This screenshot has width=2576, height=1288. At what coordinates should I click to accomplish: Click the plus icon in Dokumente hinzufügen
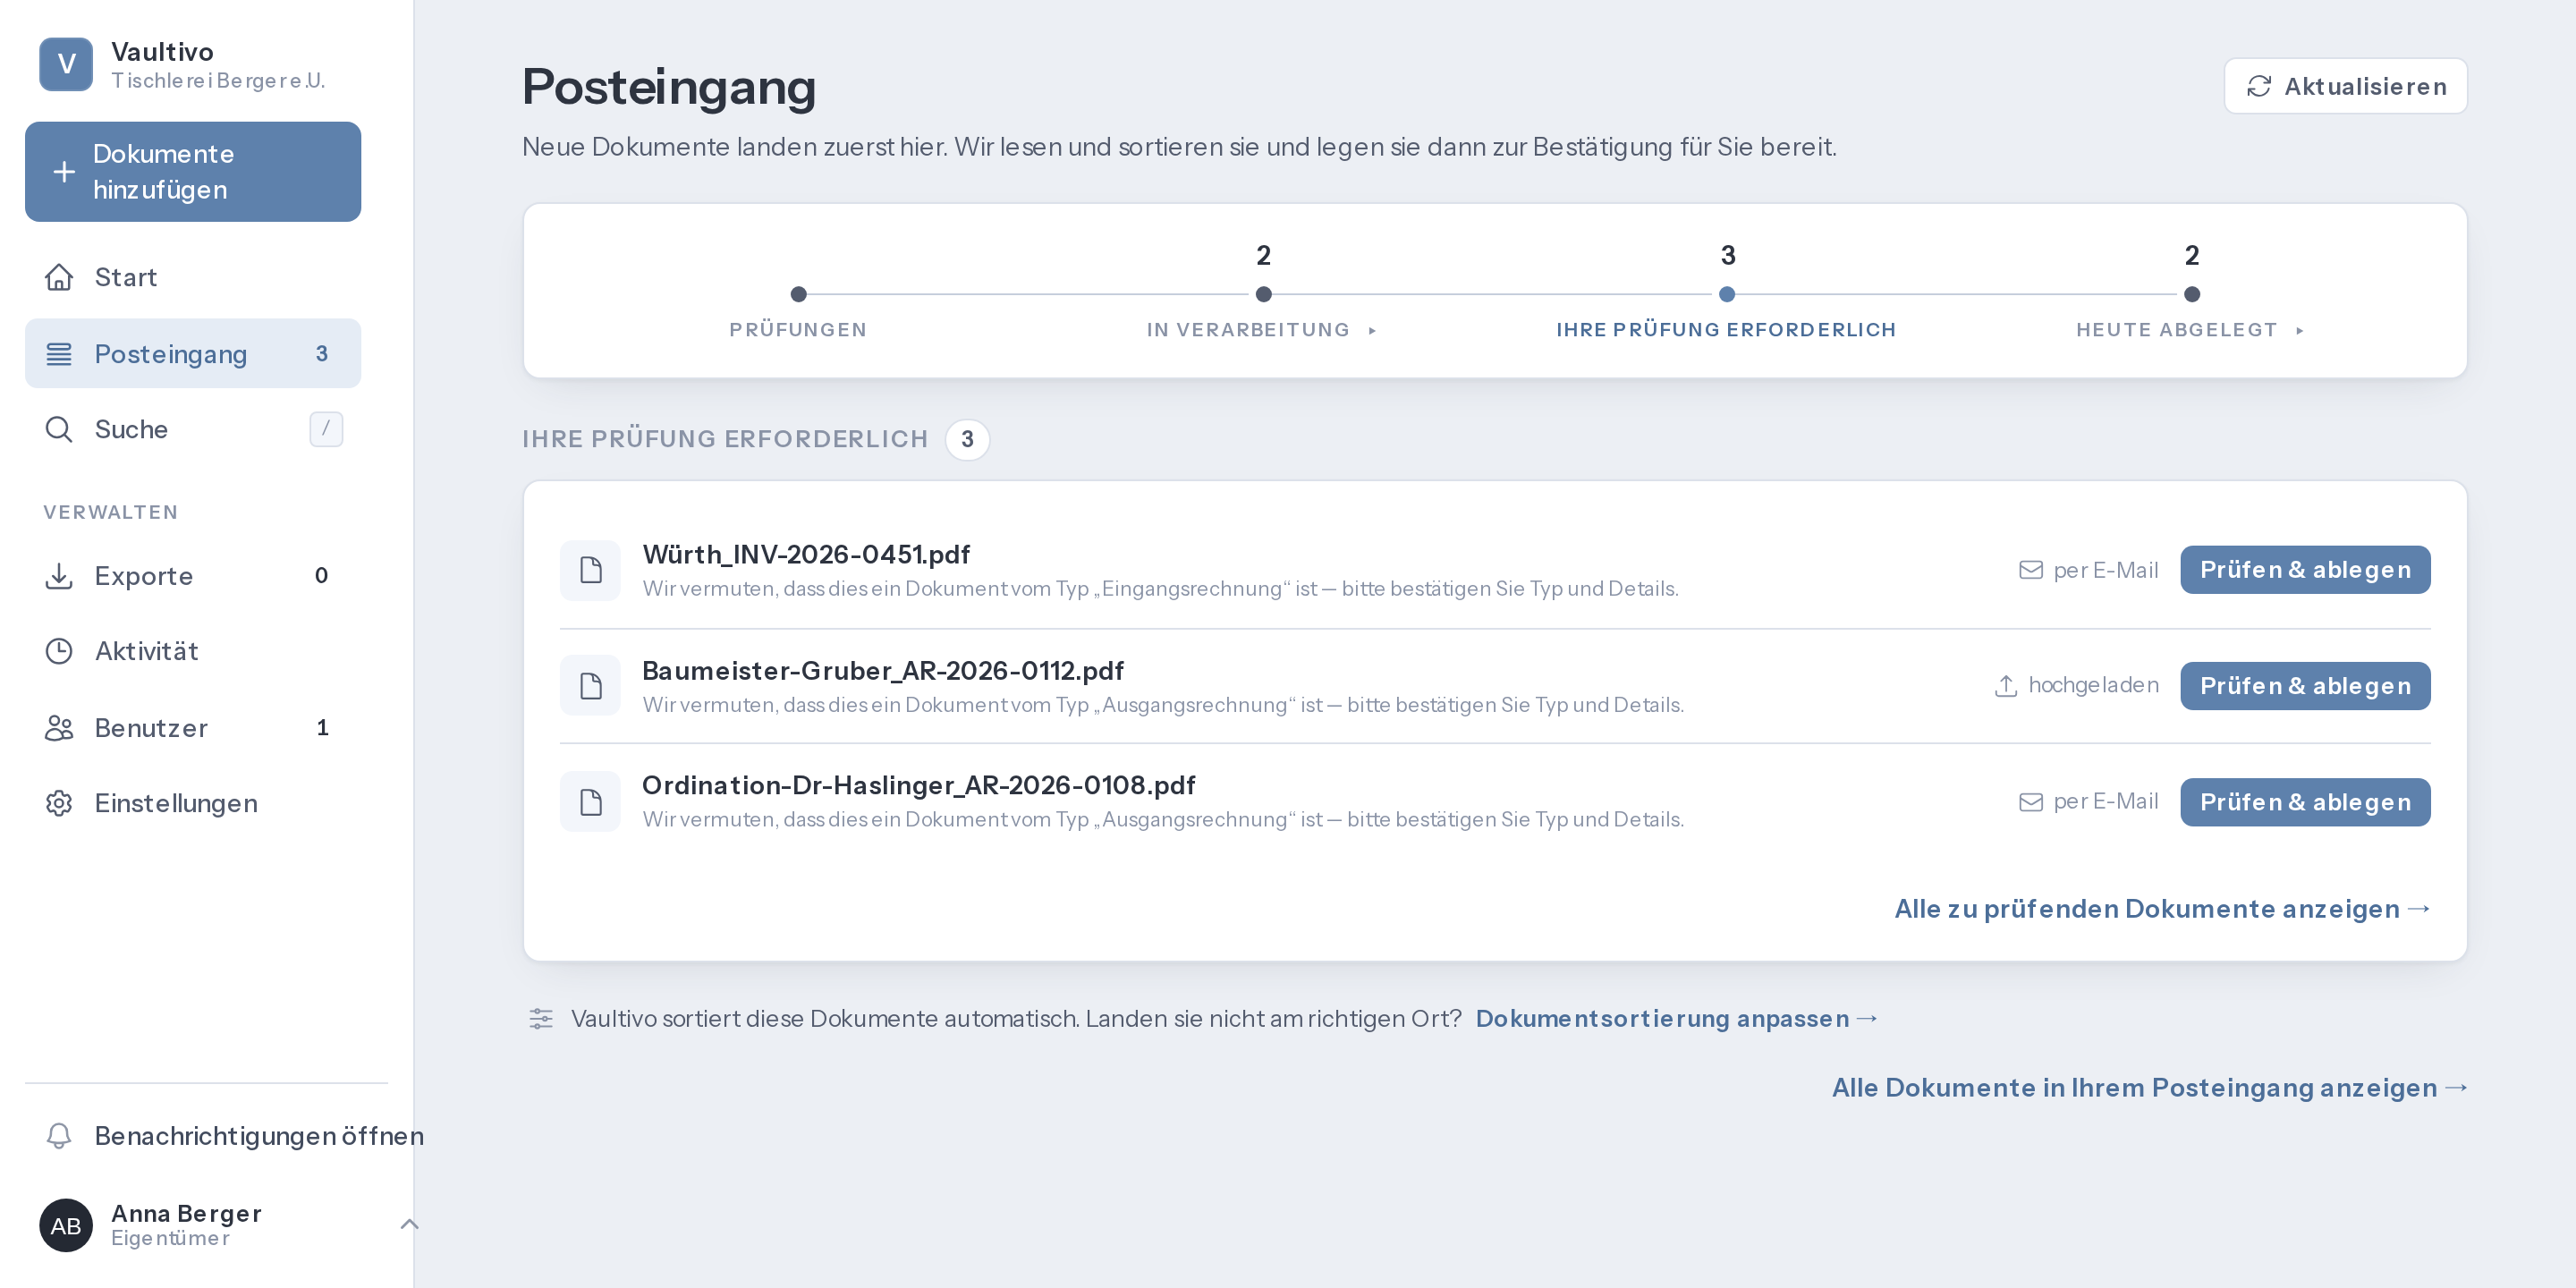click(x=64, y=172)
